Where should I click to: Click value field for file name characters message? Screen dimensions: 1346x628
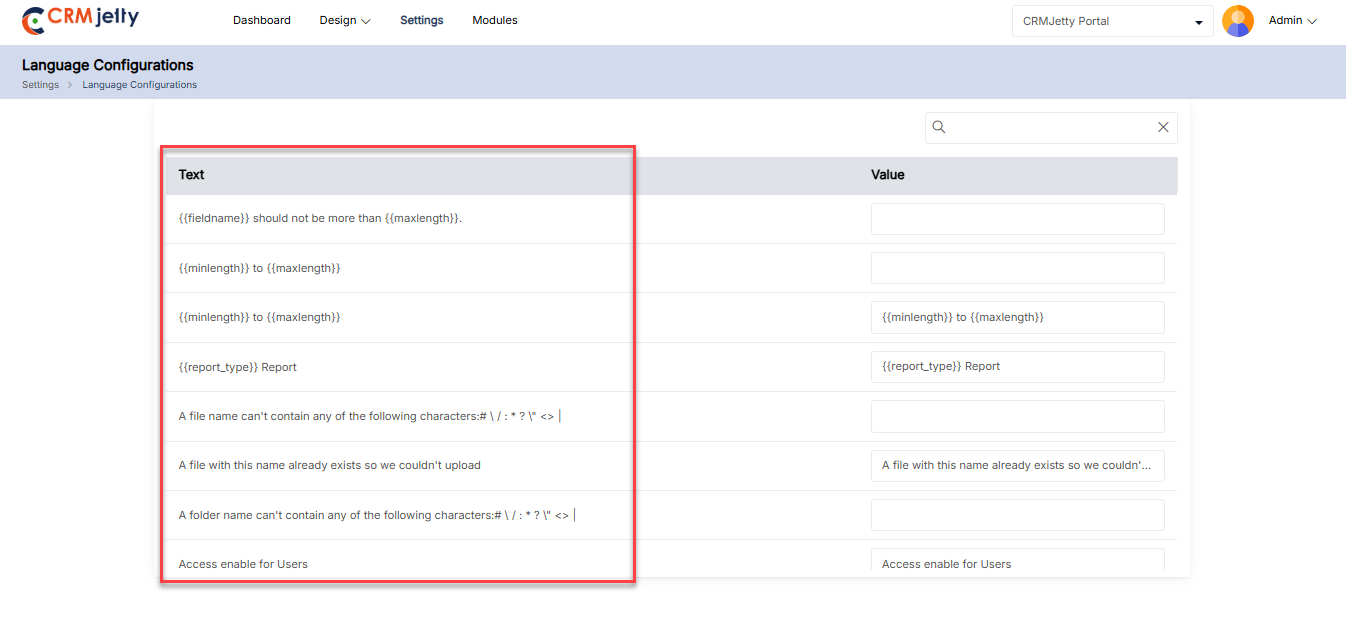pos(1017,416)
